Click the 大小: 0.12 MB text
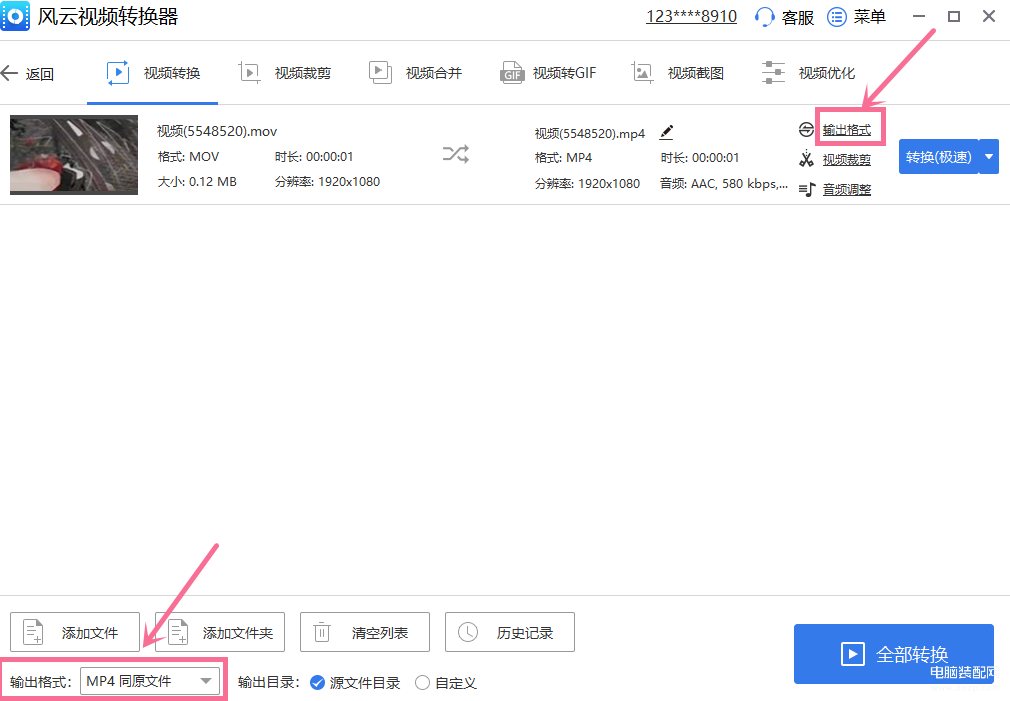This screenshot has height=701, width=1010. click(x=197, y=182)
